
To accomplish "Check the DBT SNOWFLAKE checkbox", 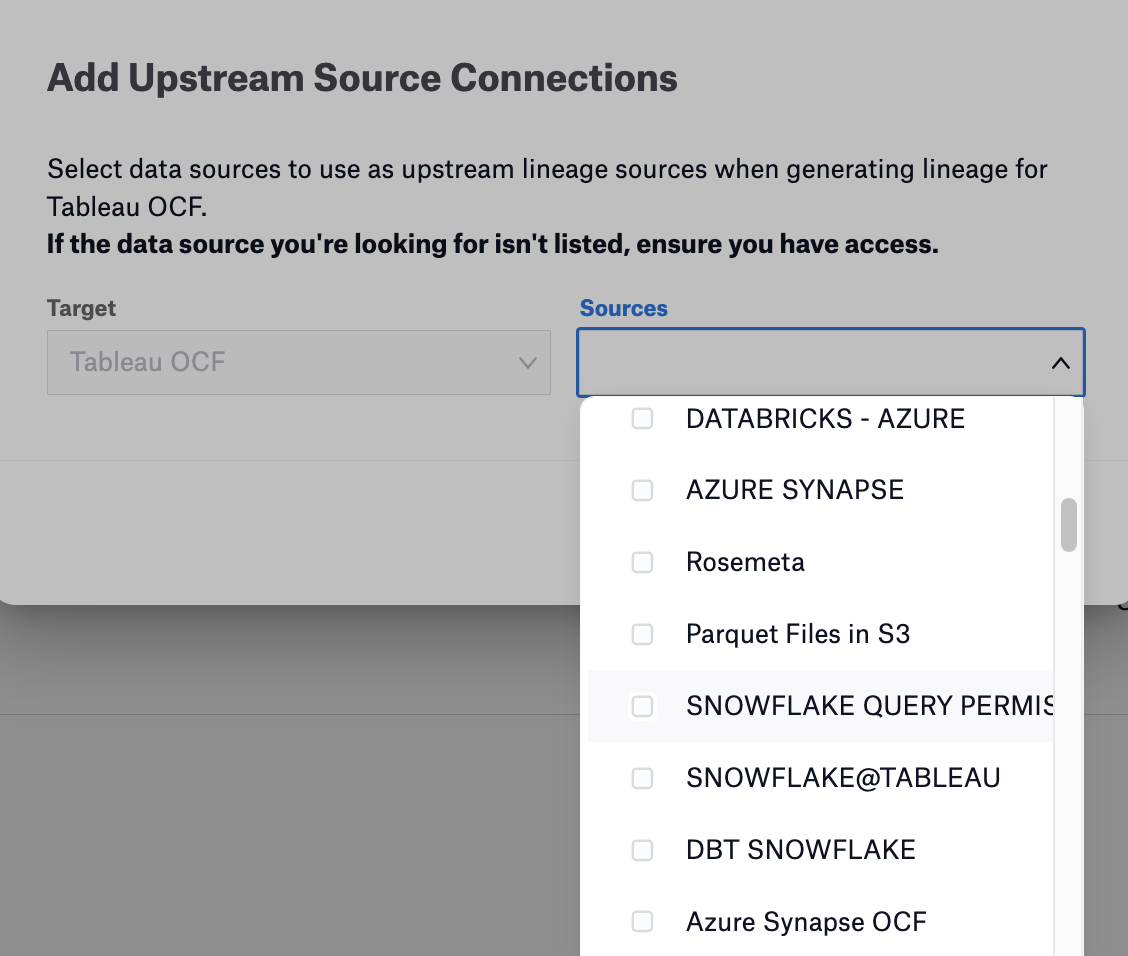I will (x=642, y=850).
